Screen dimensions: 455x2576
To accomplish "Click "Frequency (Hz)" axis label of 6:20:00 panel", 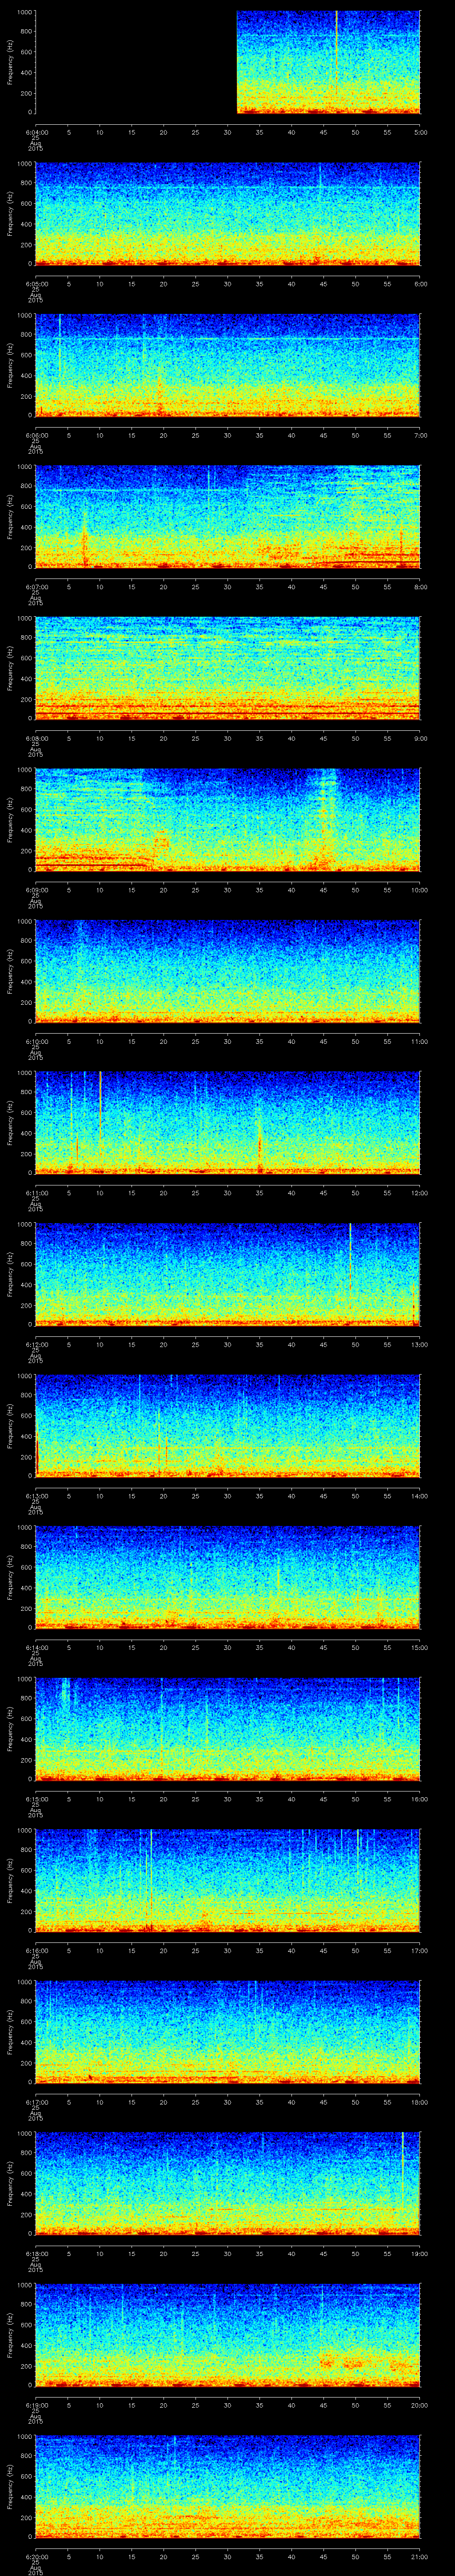I will click(x=10, y=2486).
